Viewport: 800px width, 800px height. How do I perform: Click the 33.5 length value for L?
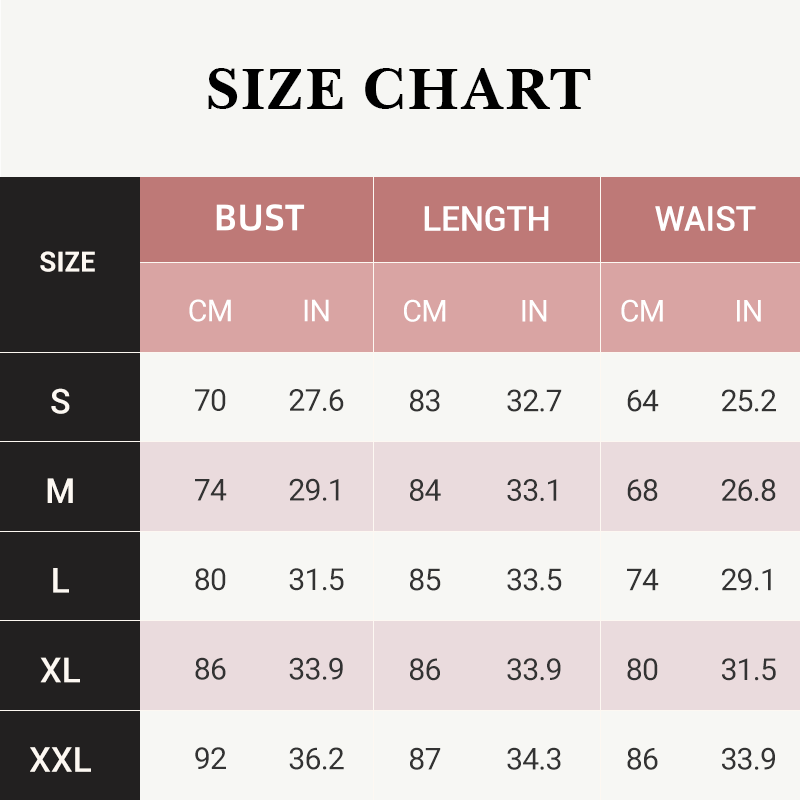[533, 581]
